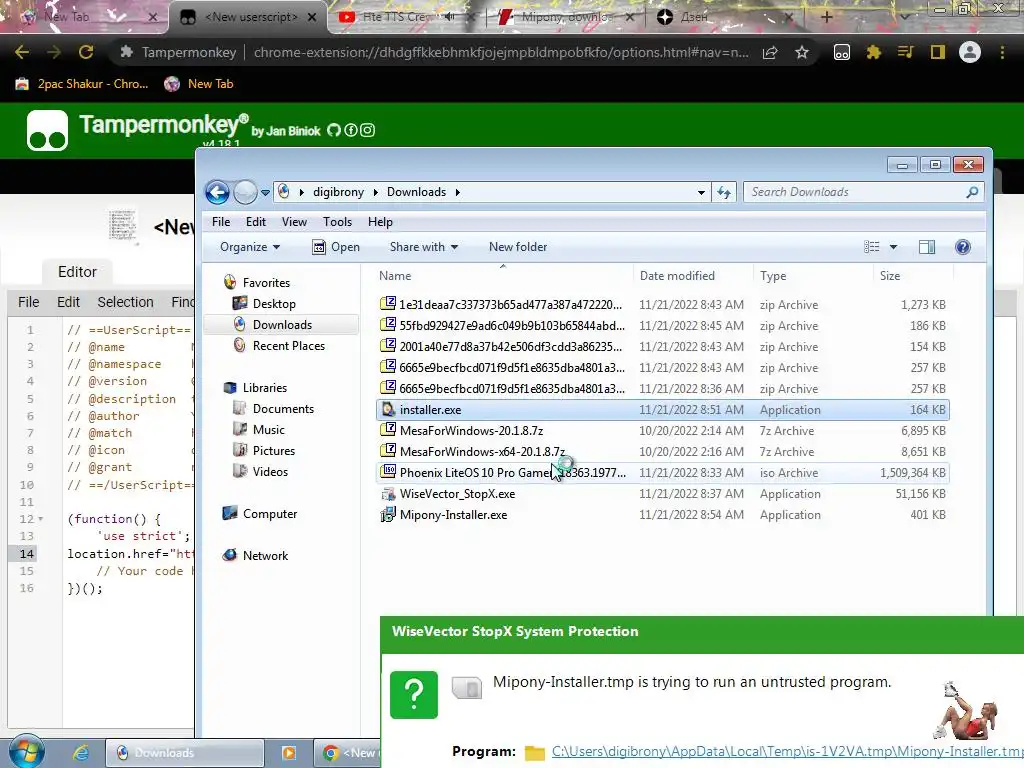
Task: Click the green question mark alert icon
Action: 414,695
